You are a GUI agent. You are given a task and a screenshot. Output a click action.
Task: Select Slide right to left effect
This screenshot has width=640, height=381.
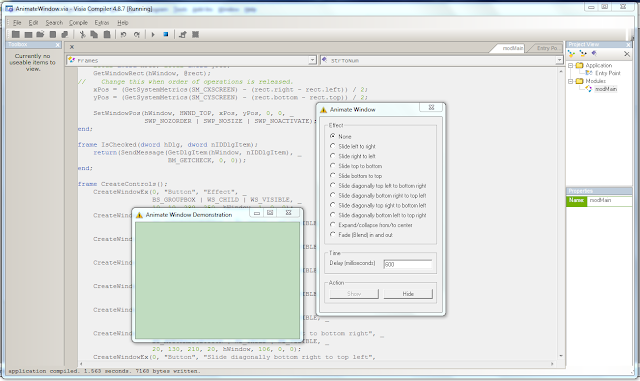click(333, 156)
